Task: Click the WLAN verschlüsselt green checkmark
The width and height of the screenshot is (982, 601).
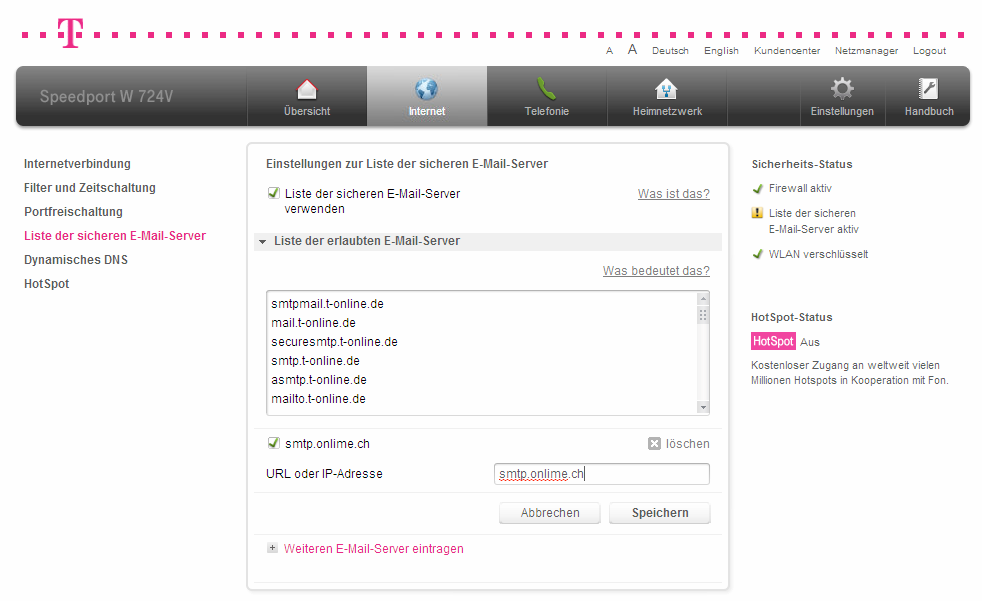Action: pyautogui.click(x=758, y=254)
